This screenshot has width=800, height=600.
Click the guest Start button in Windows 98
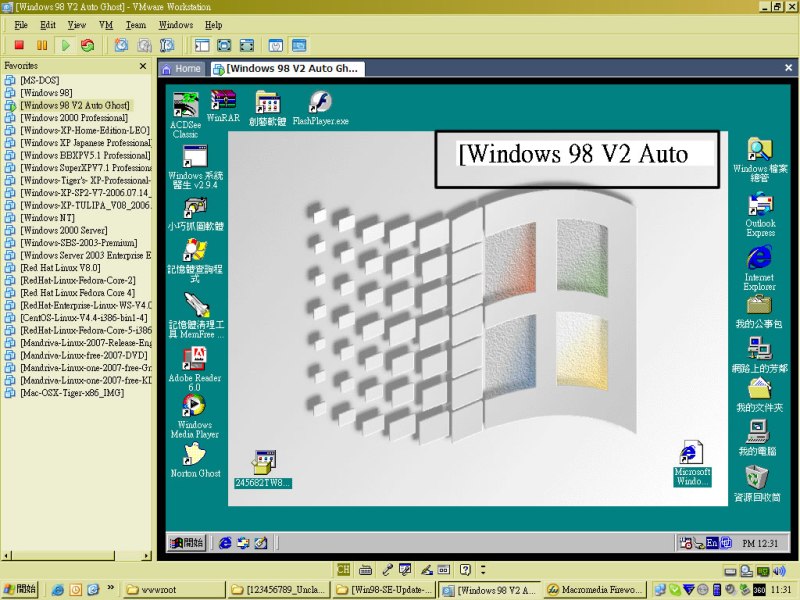coord(186,543)
